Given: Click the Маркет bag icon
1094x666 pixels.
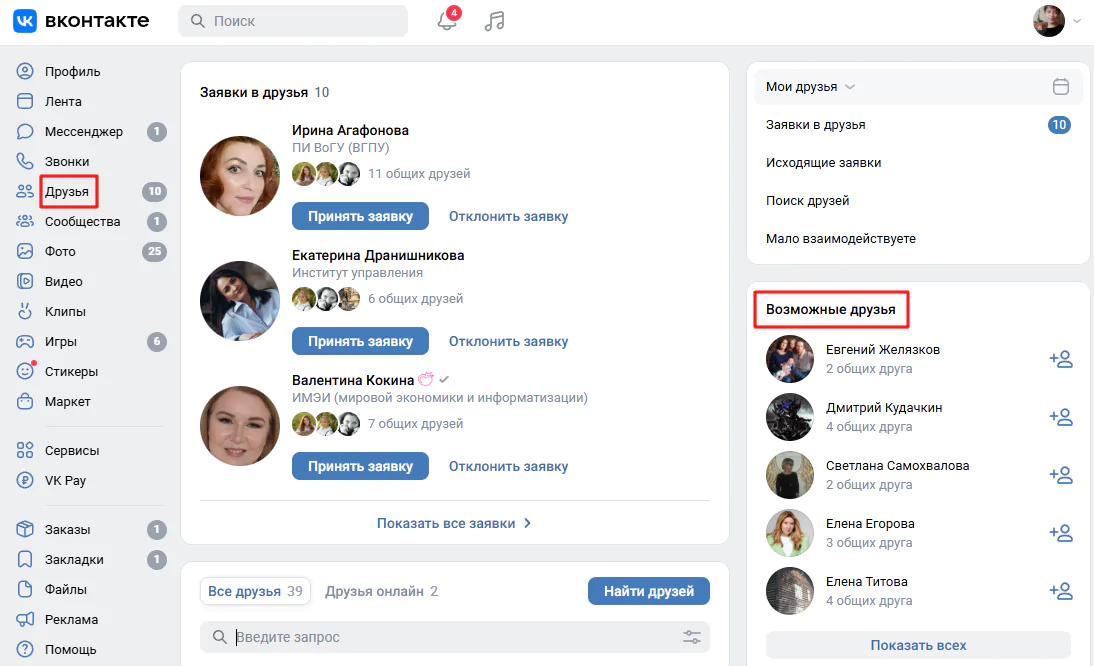Looking at the screenshot, I should pyautogui.click(x=25, y=401).
